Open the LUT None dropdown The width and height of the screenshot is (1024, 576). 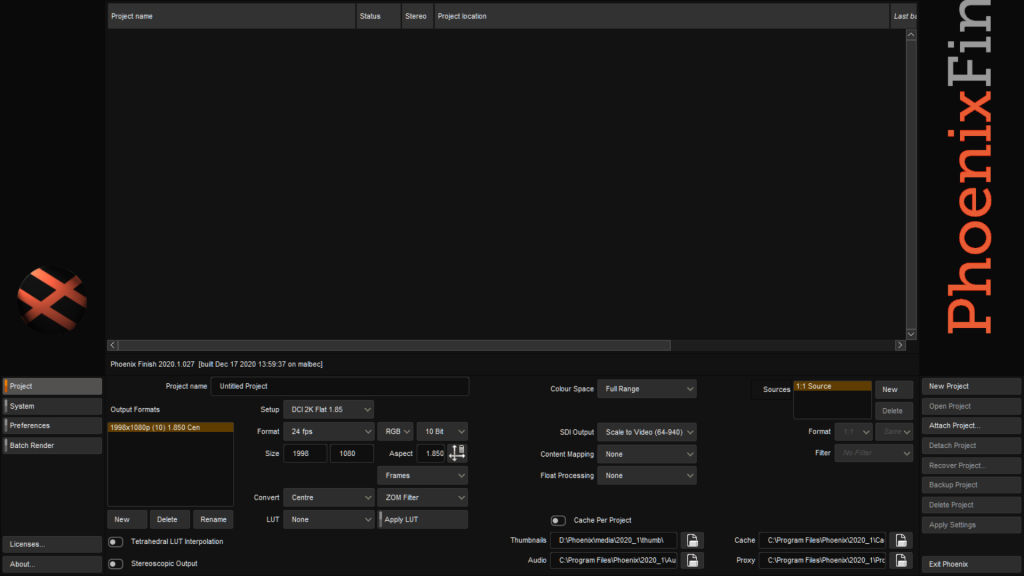click(x=328, y=520)
